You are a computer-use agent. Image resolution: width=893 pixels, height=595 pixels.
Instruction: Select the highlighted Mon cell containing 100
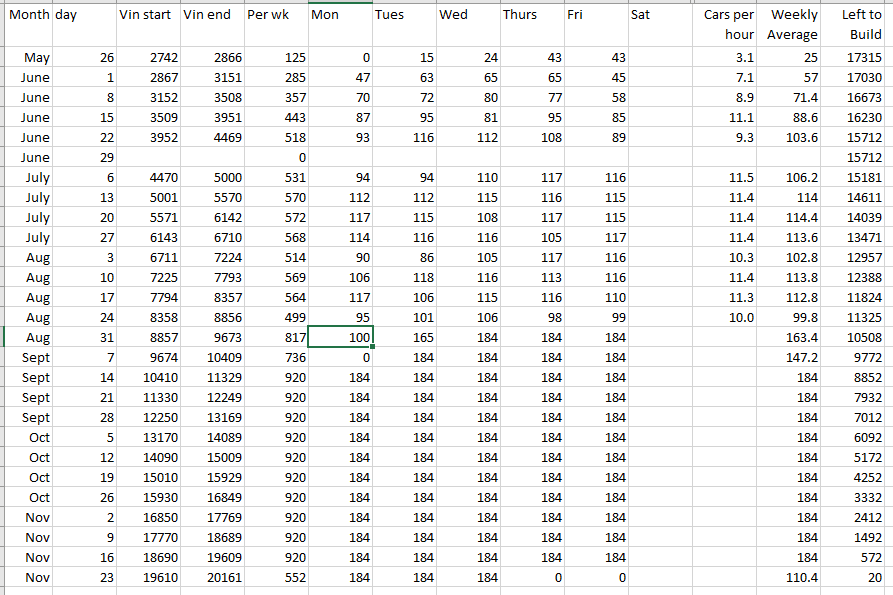[x=340, y=338]
